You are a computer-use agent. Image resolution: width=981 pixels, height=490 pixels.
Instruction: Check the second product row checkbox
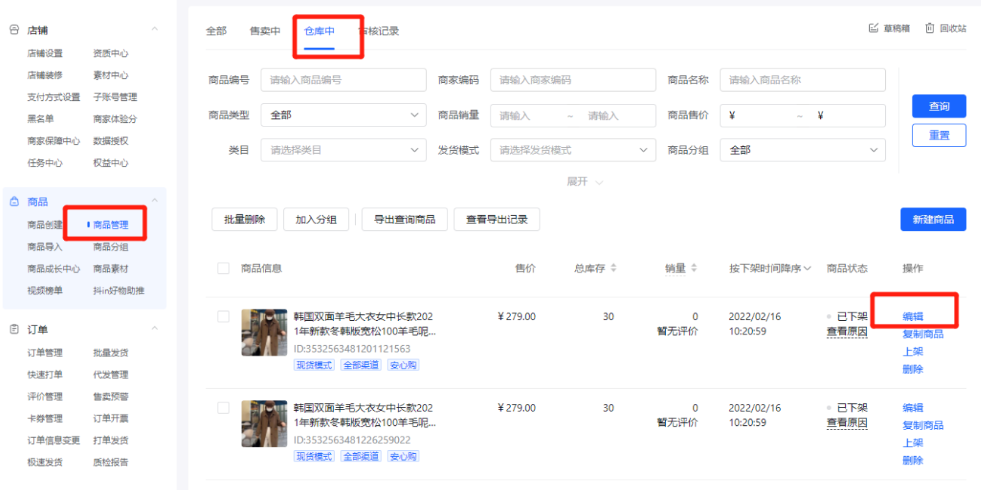pos(223,408)
